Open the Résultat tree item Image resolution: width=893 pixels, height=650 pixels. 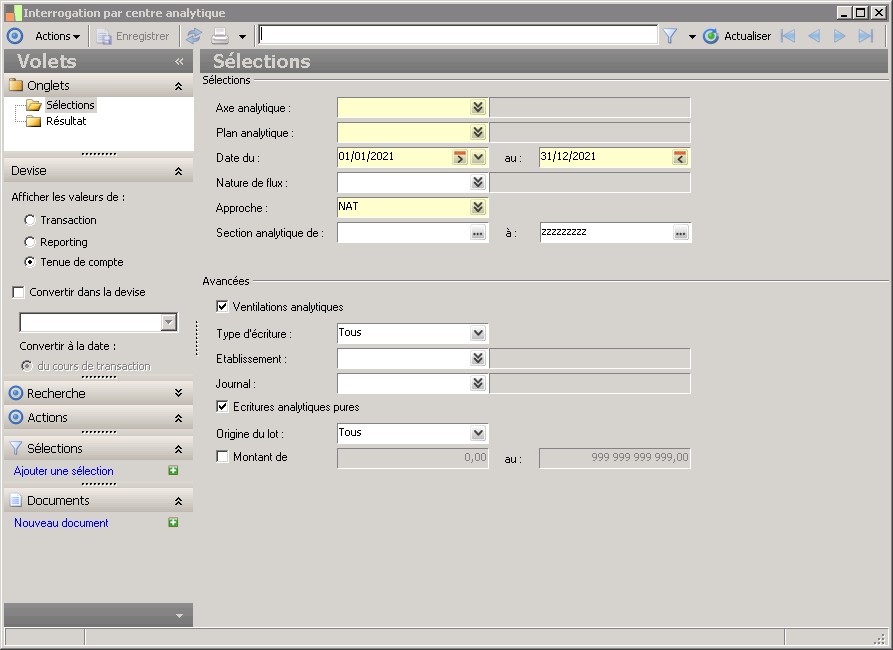66,121
